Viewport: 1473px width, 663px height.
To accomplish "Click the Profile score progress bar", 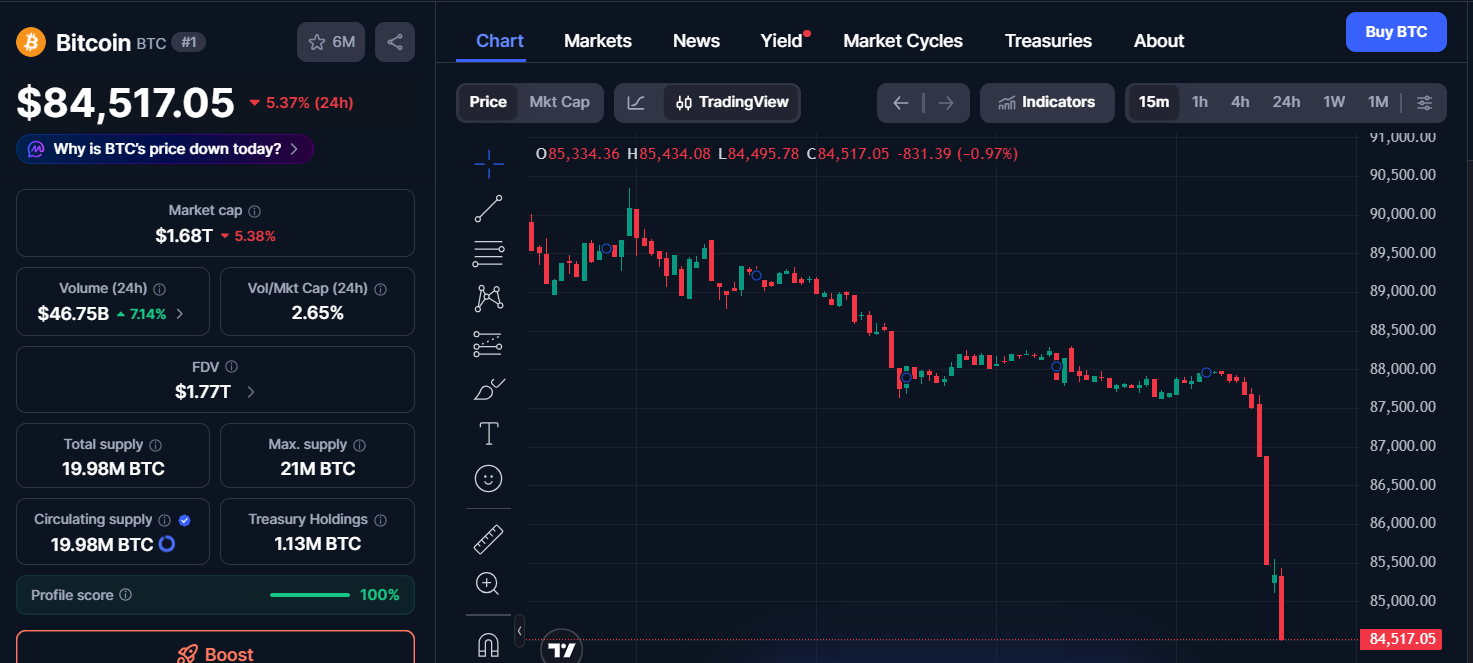I will (x=309, y=595).
